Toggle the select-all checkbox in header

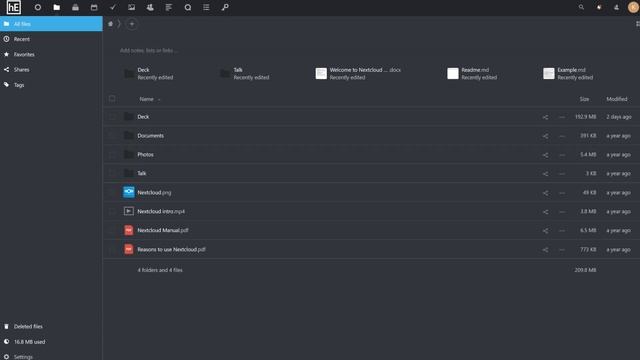(x=112, y=99)
